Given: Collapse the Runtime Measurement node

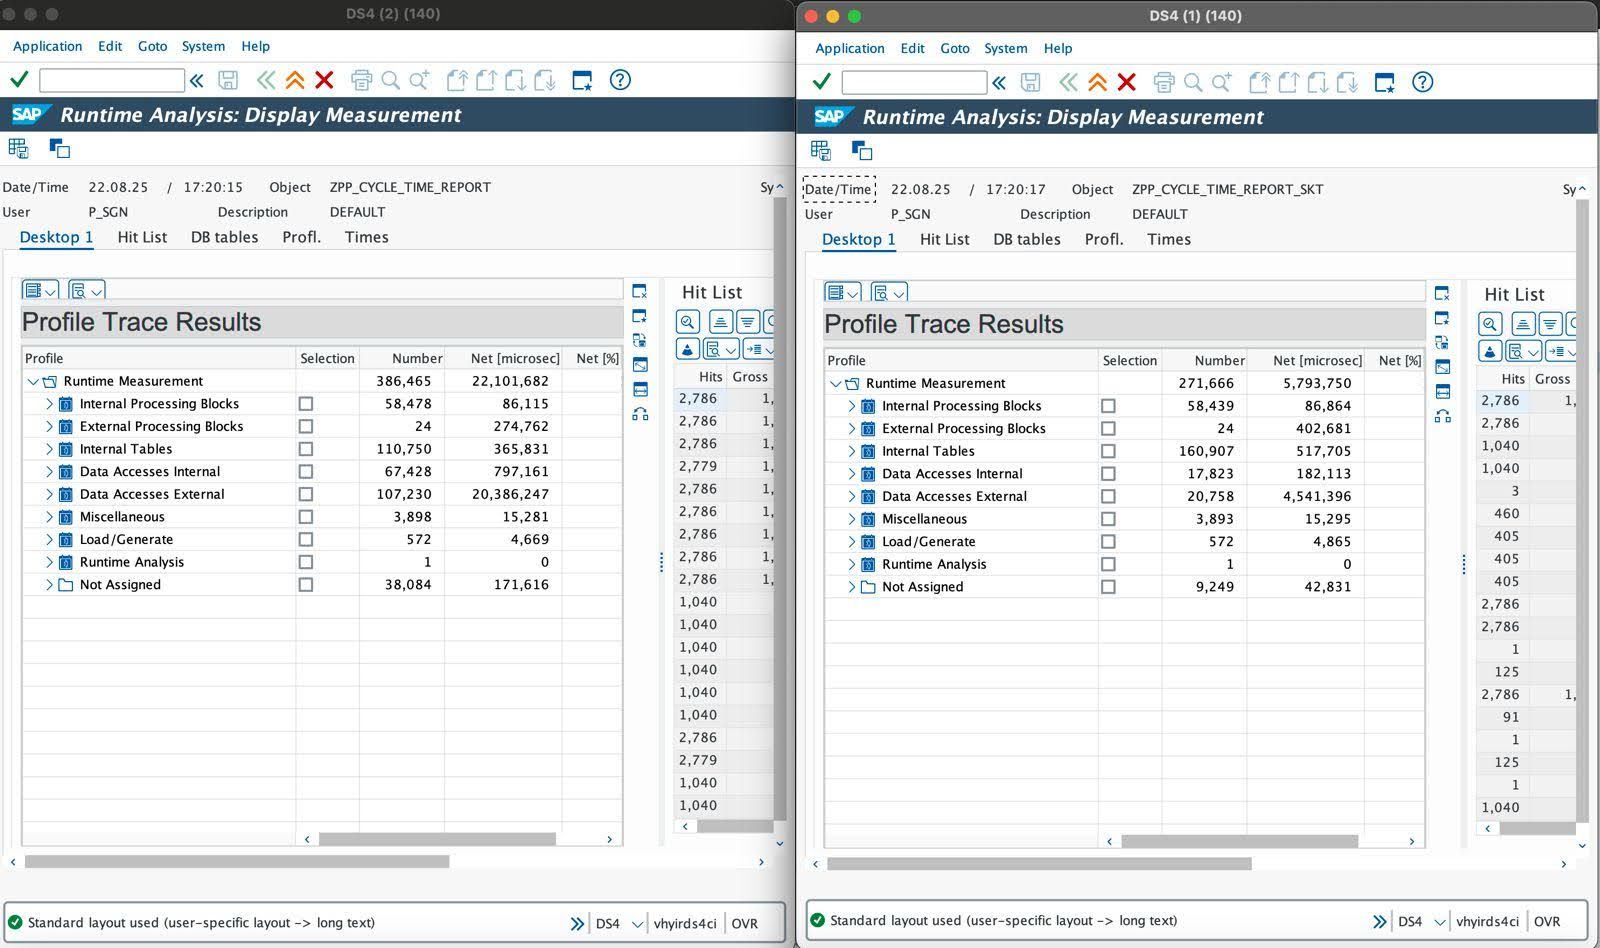Looking at the screenshot, I should click(31, 381).
